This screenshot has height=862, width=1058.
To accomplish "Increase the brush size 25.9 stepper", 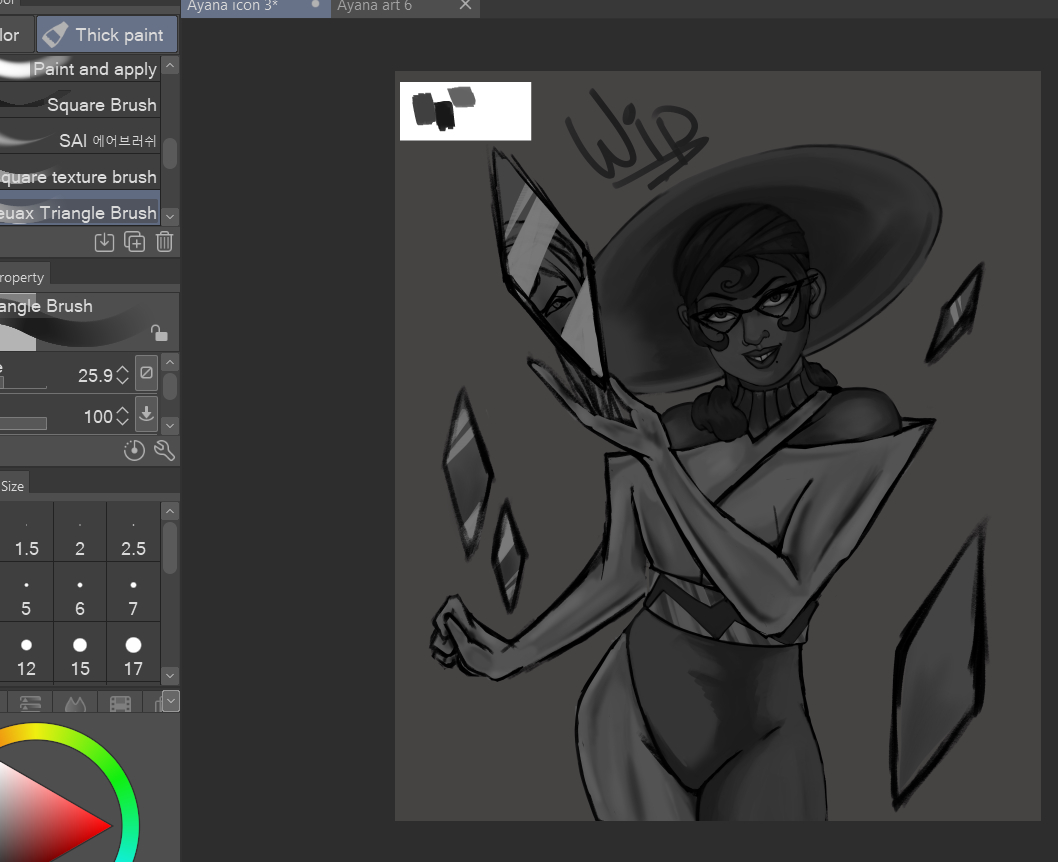I will 122,369.
